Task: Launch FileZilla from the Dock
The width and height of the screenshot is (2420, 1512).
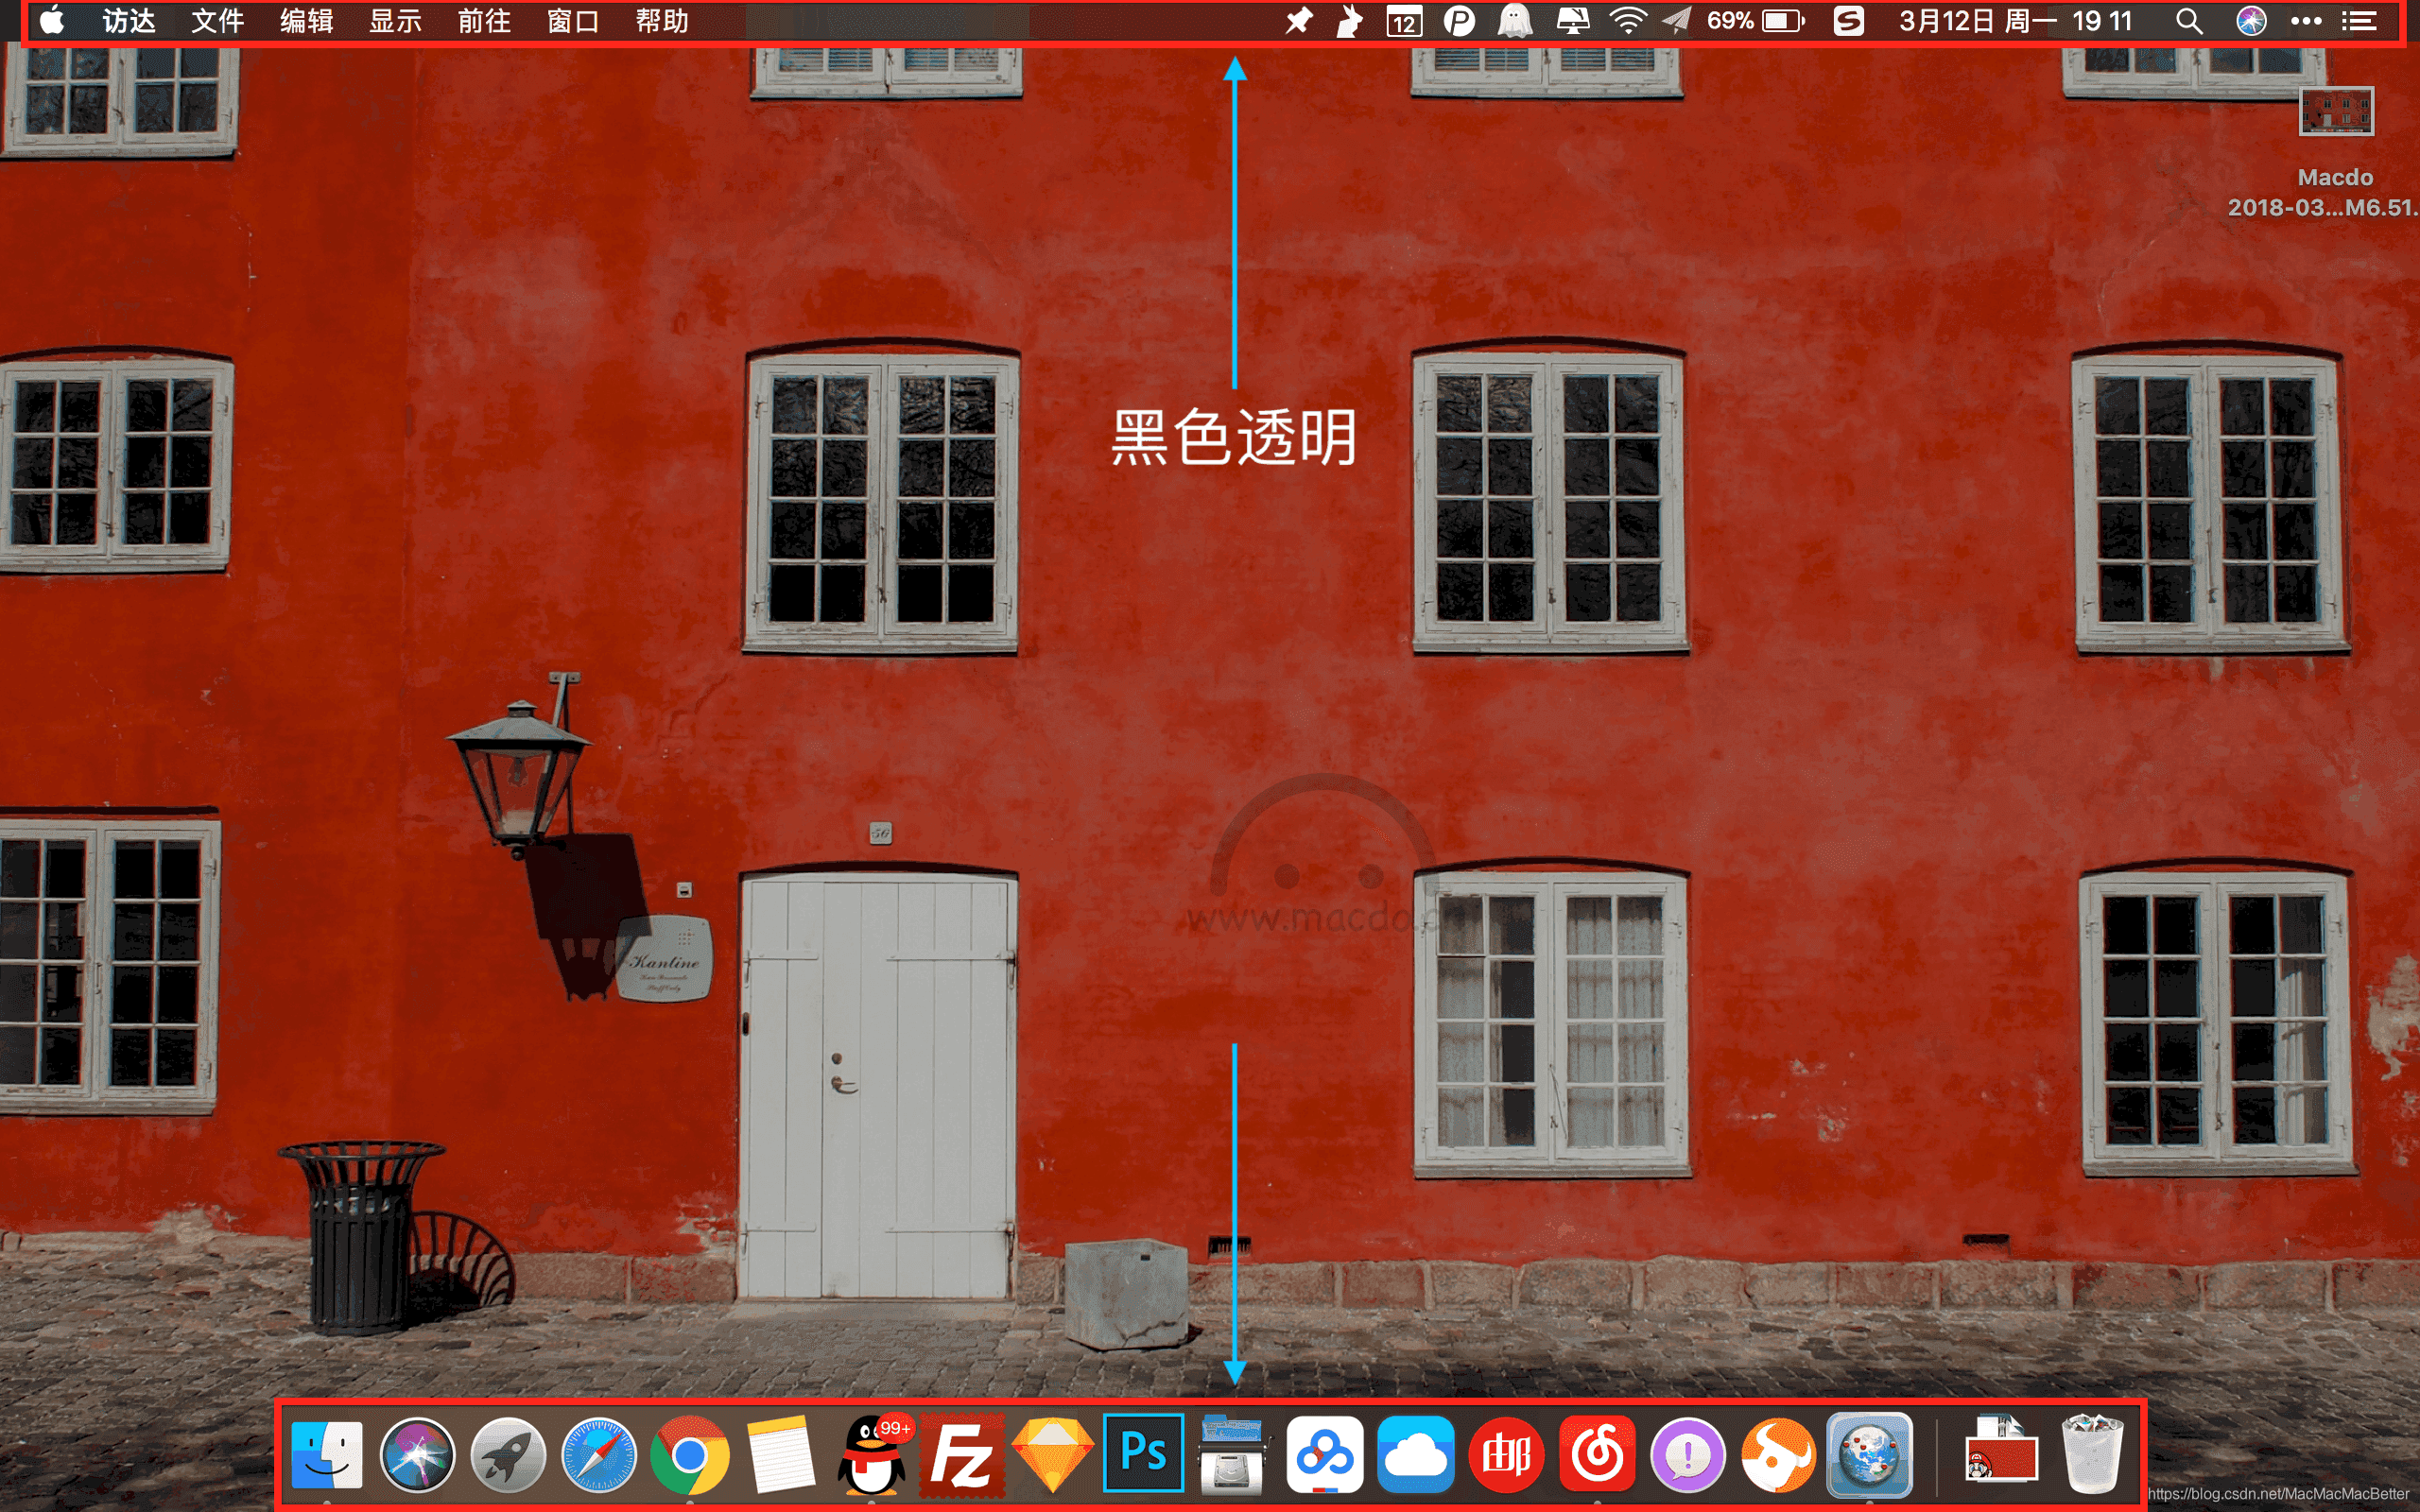Action: (x=962, y=1453)
